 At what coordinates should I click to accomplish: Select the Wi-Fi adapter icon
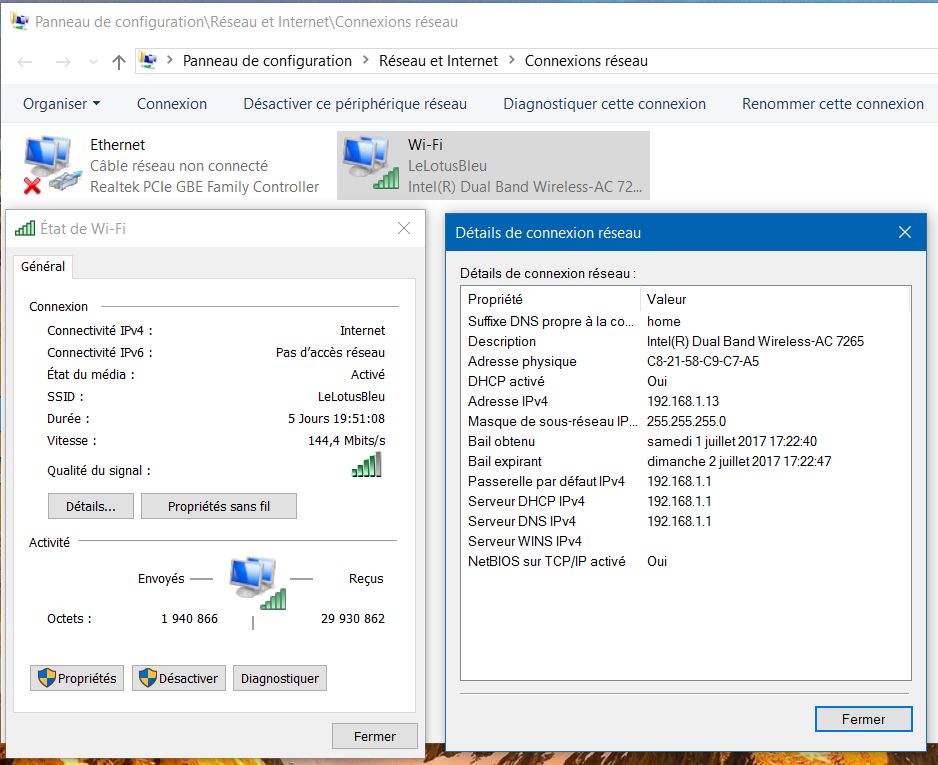(x=366, y=165)
